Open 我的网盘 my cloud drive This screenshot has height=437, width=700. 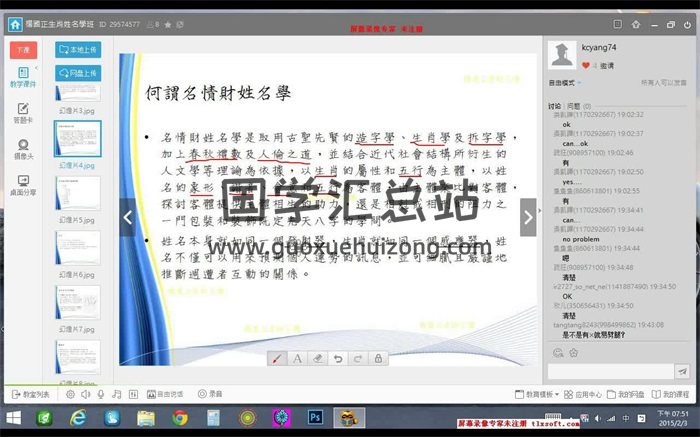(x=625, y=395)
